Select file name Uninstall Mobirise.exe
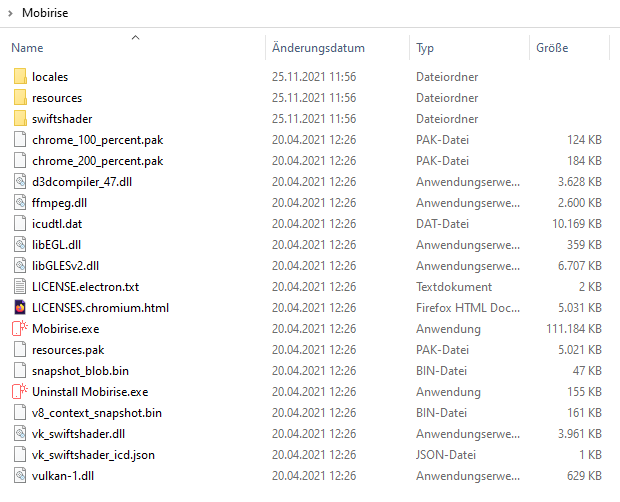The height and width of the screenshot is (502, 620). (x=90, y=392)
